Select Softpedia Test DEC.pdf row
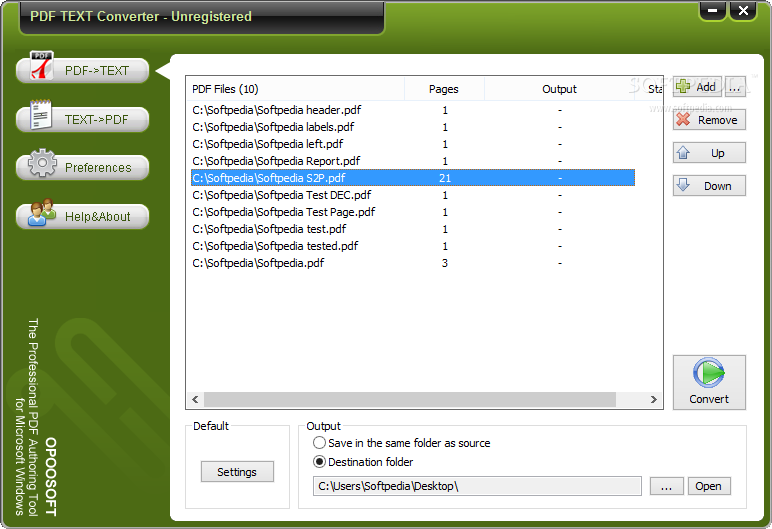This screenshot has height=529, width=772. pos(413,195)
